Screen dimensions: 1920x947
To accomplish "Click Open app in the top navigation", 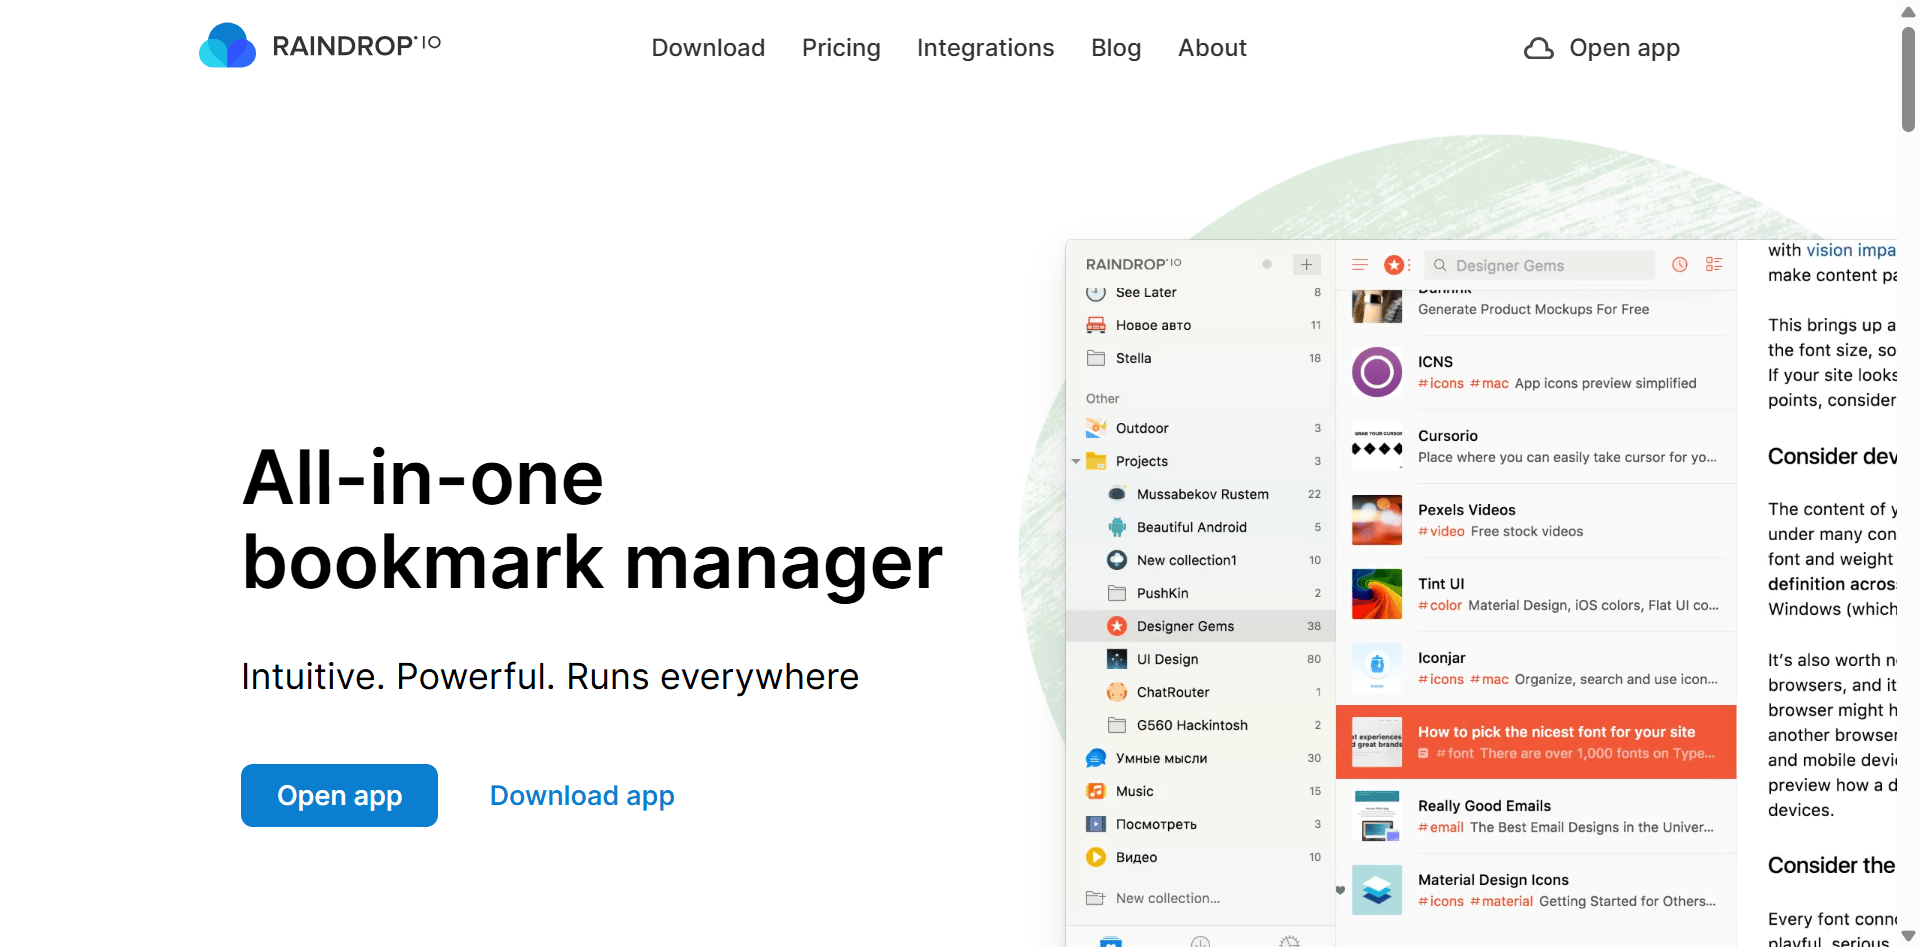I will (1602, 48).
